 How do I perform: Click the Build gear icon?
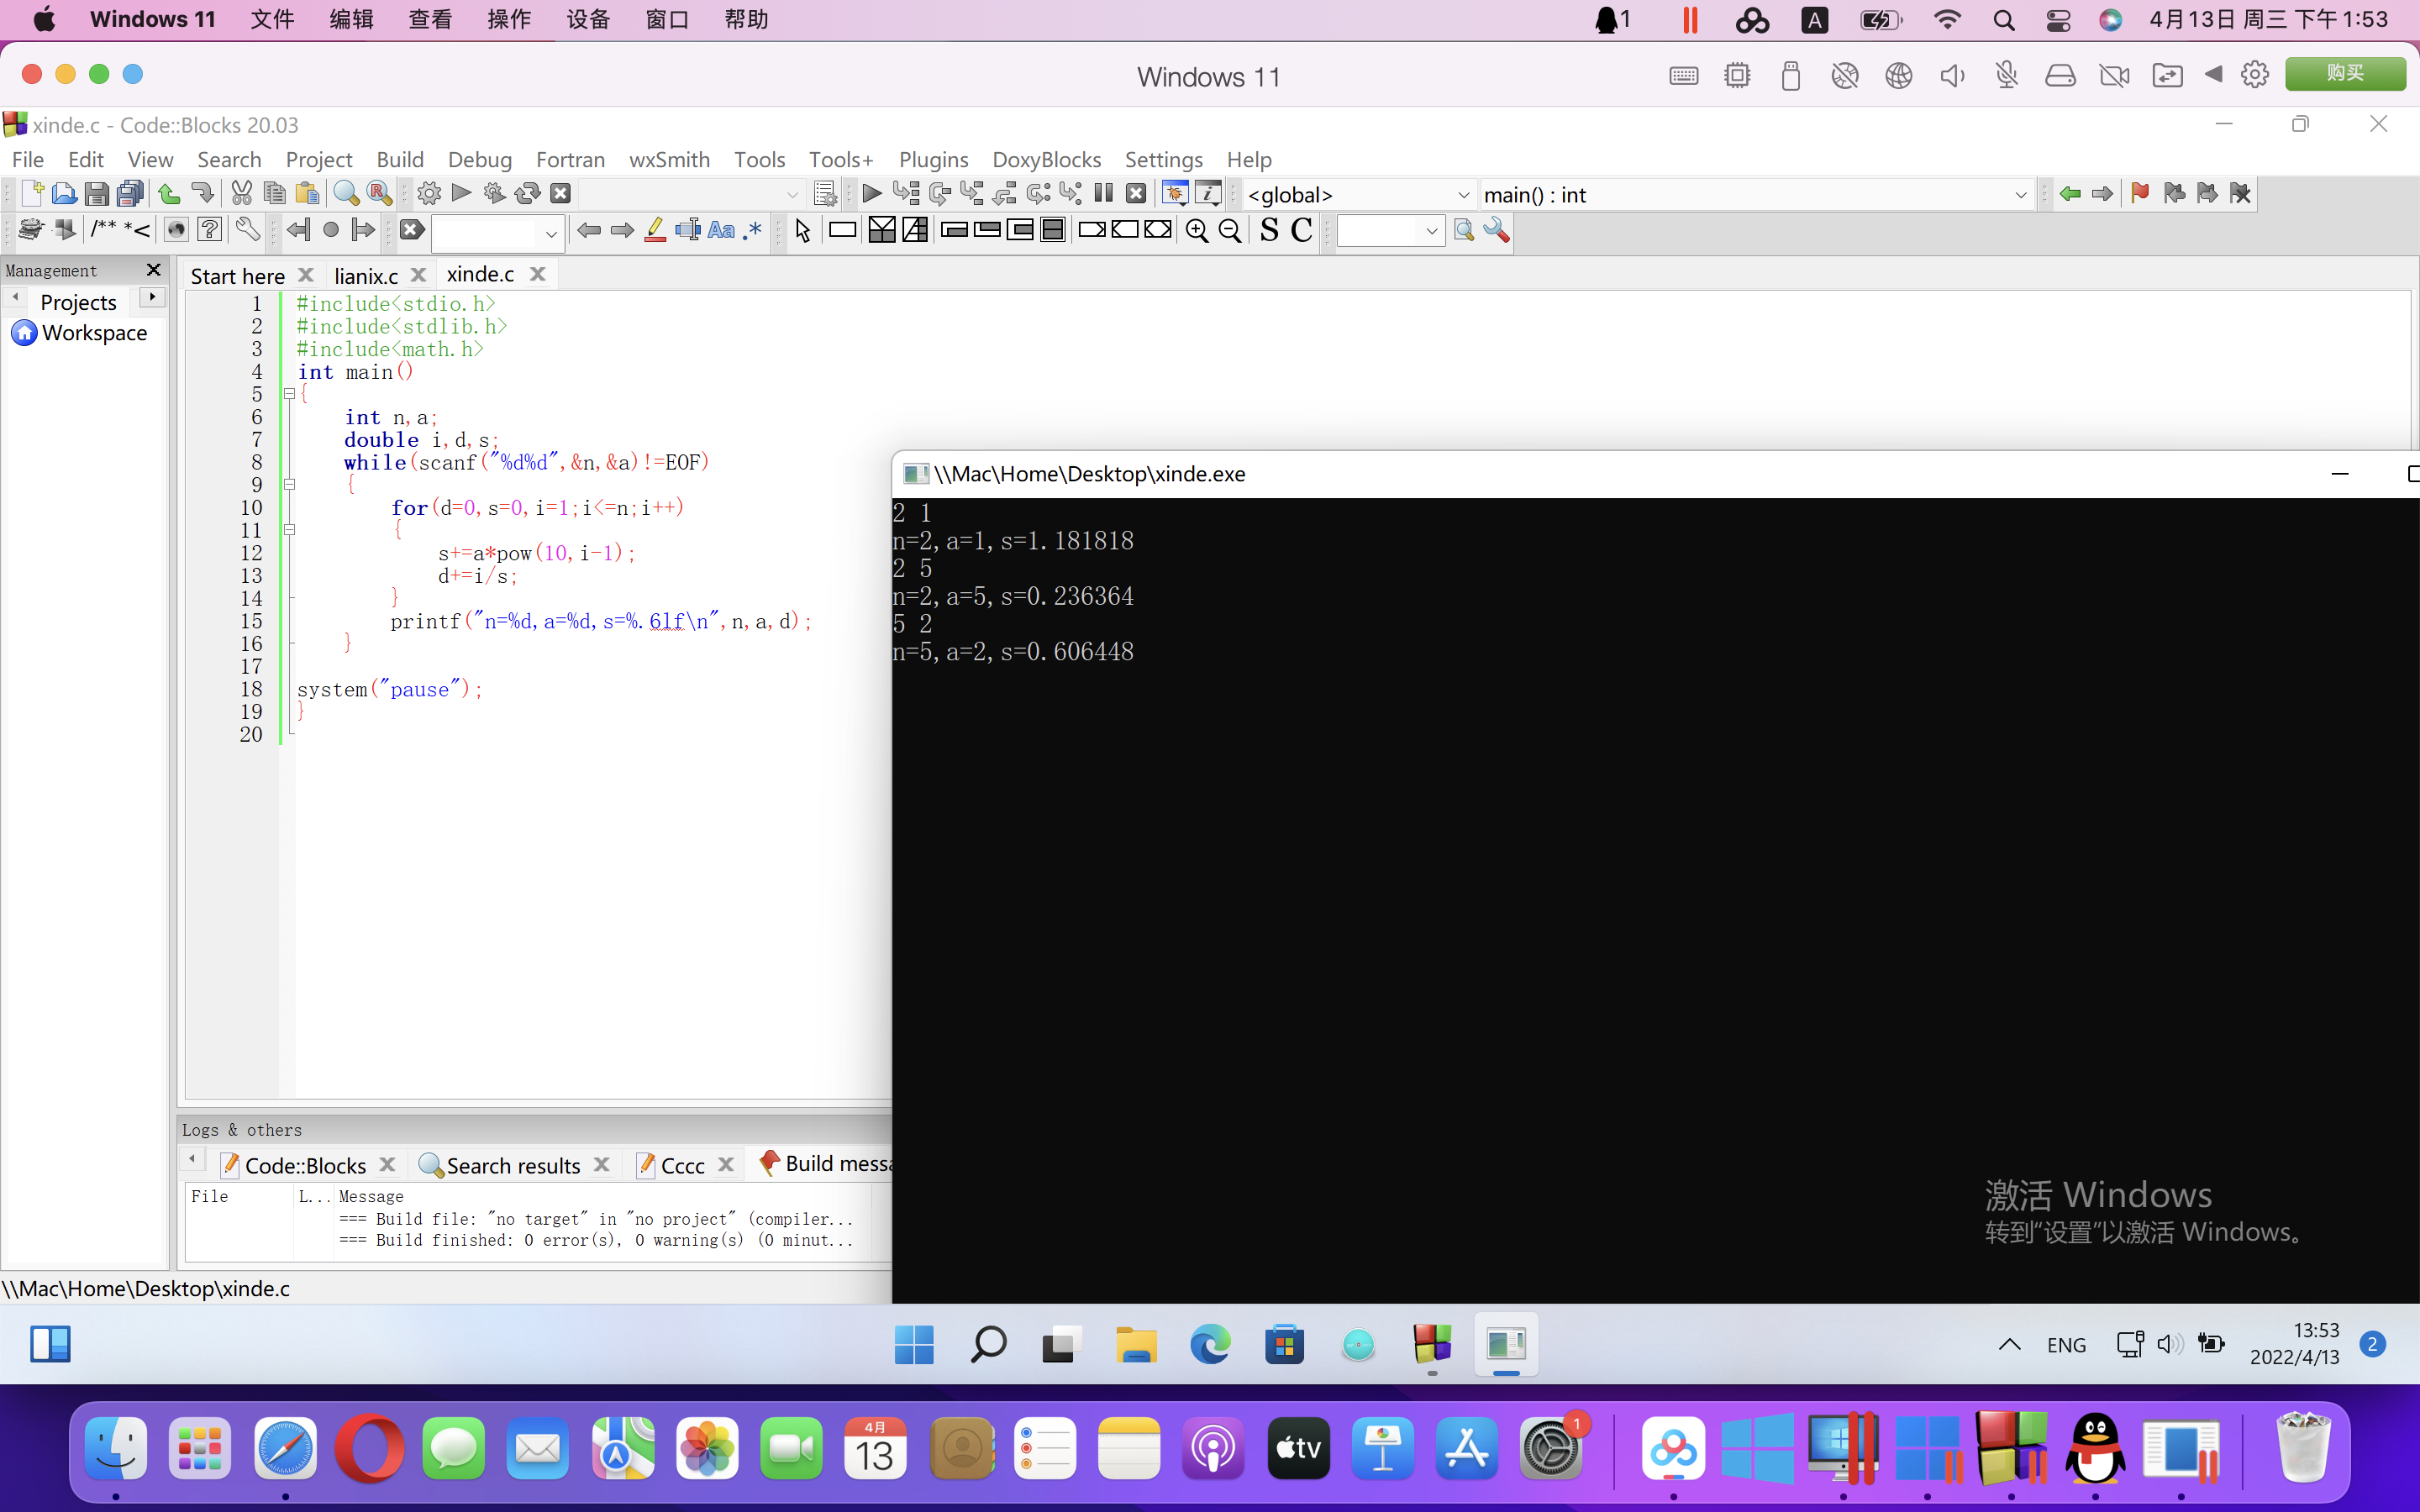tap(429, 194)
